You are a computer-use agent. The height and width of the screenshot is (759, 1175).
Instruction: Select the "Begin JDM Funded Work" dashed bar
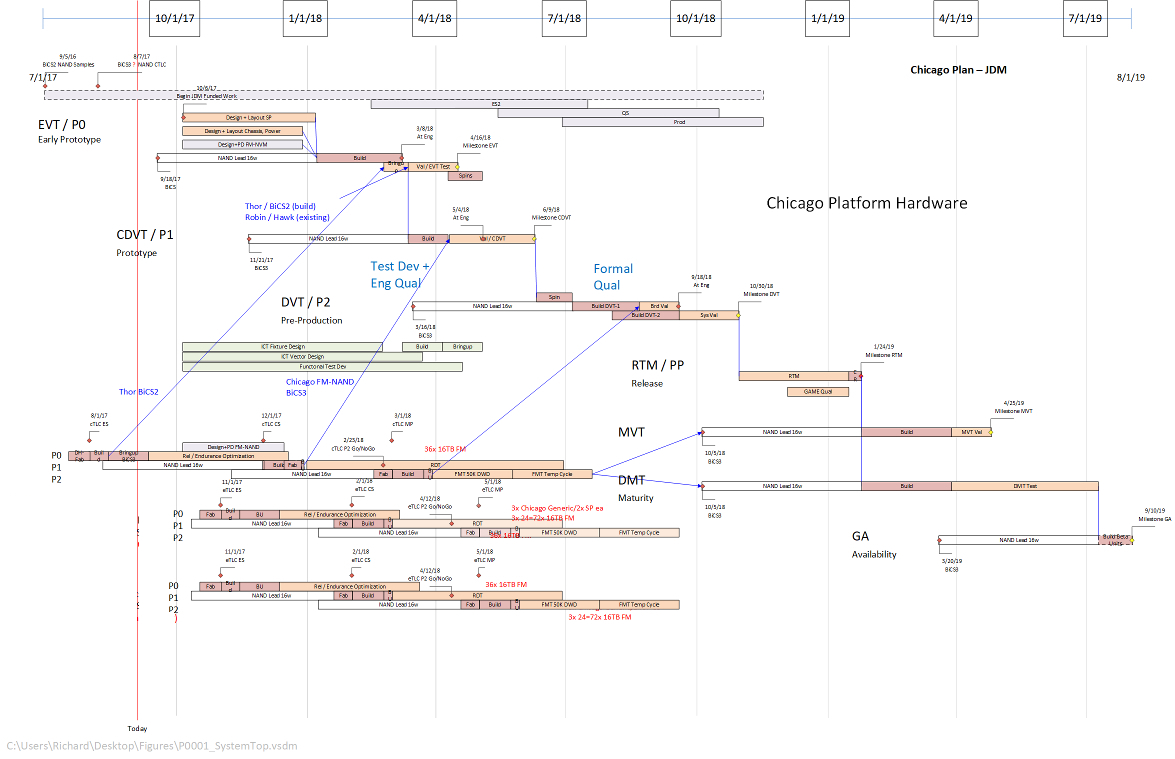pos(404,95)
